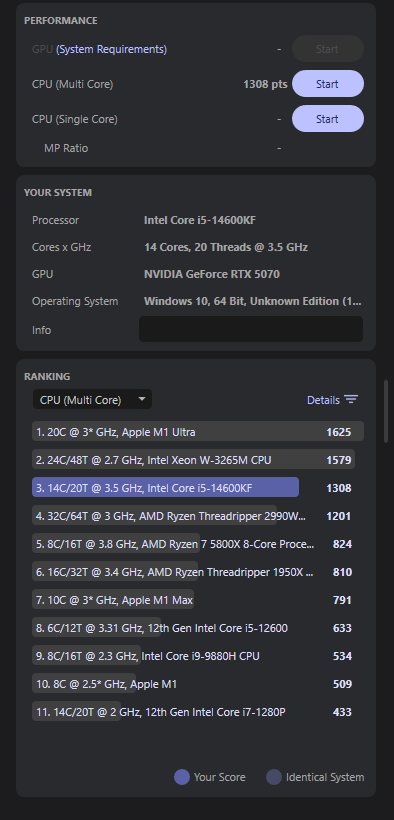Image resolution: width=394 pixels, height=820 pixels.
Task: Select the Core i9-9880H ranking entry
Action: pyautogui.click(x=198, y=656)
